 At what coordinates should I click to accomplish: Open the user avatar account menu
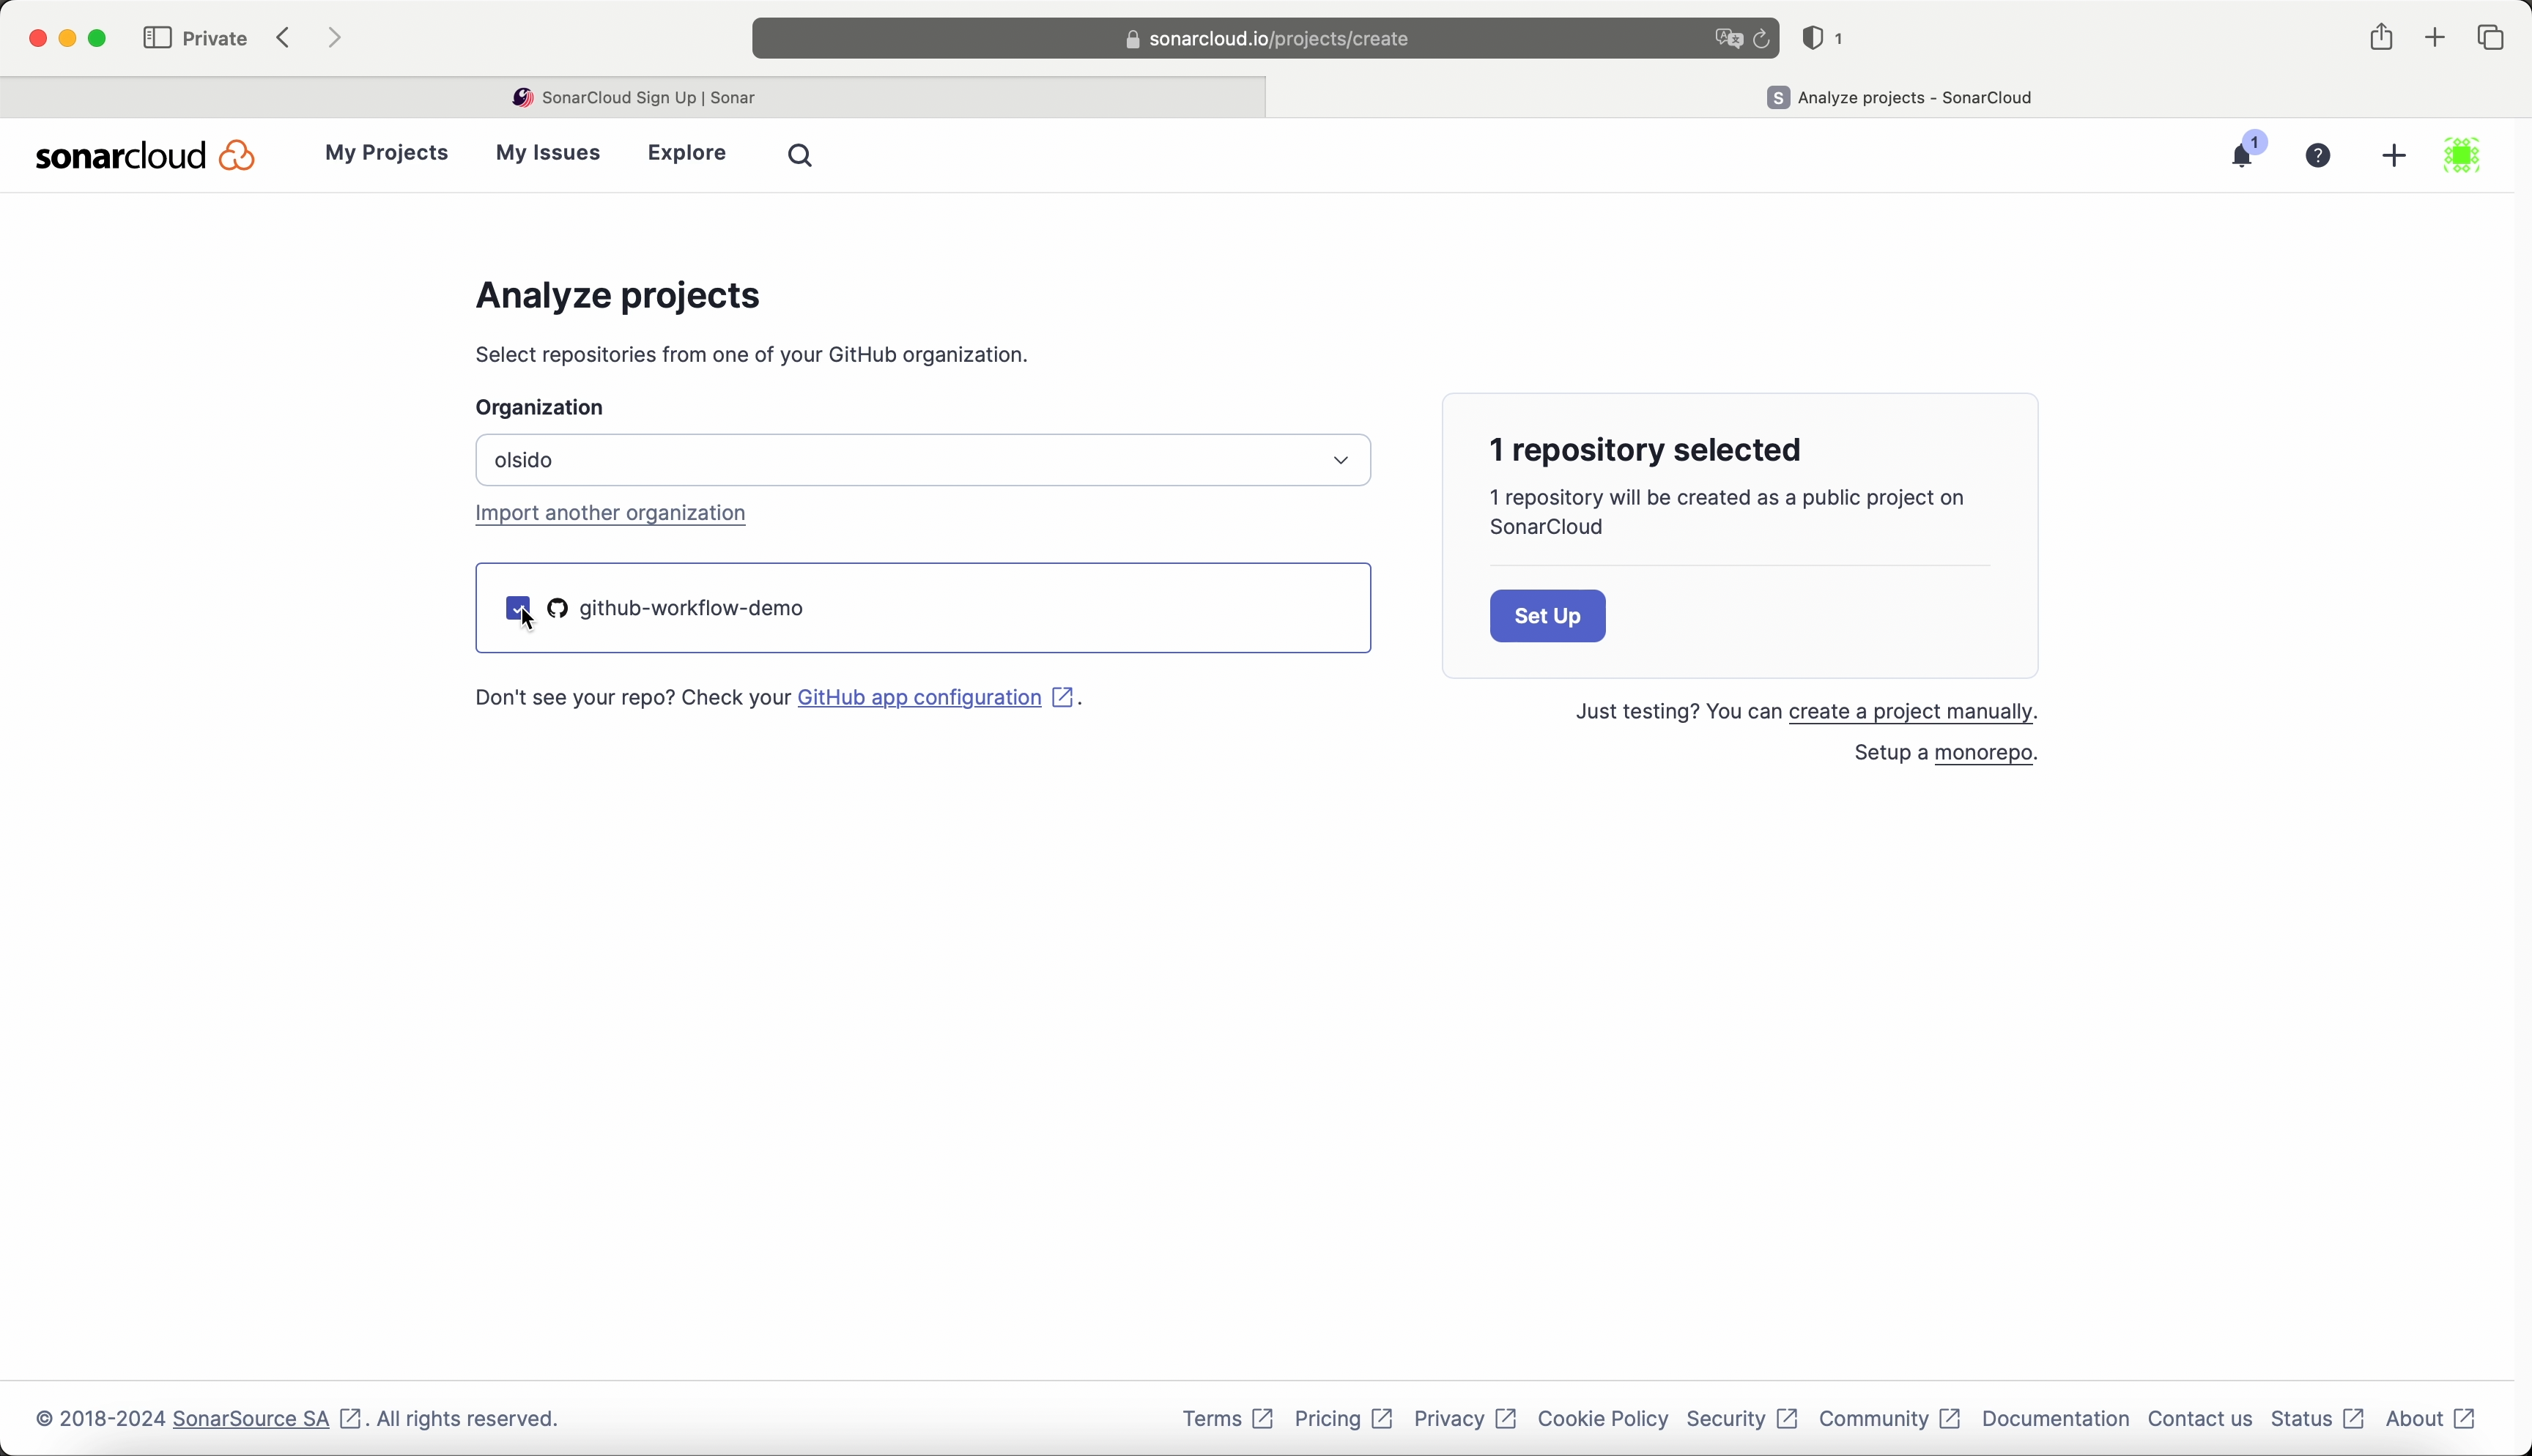point(2462,156)
